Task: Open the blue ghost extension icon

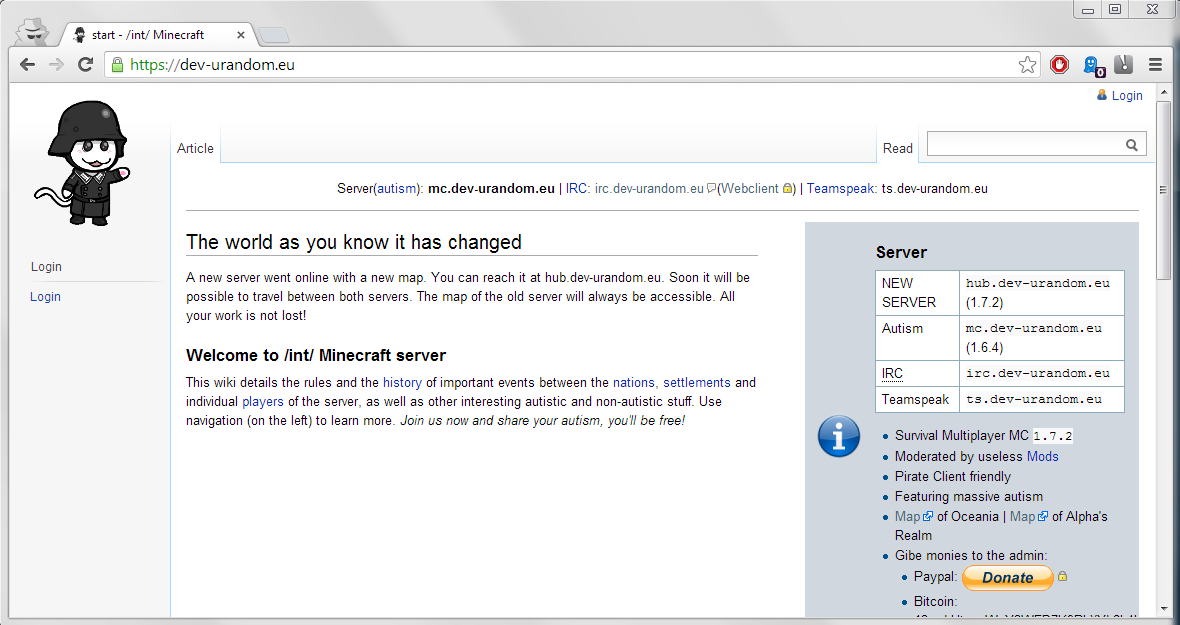Action: pyautogui.click(x=1093, y=65)
